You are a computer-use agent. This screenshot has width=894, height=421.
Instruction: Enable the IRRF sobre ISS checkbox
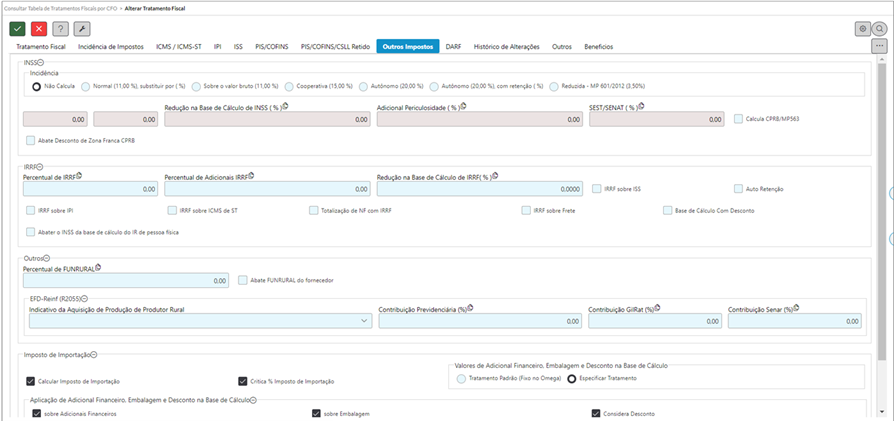tap(597, 188)
